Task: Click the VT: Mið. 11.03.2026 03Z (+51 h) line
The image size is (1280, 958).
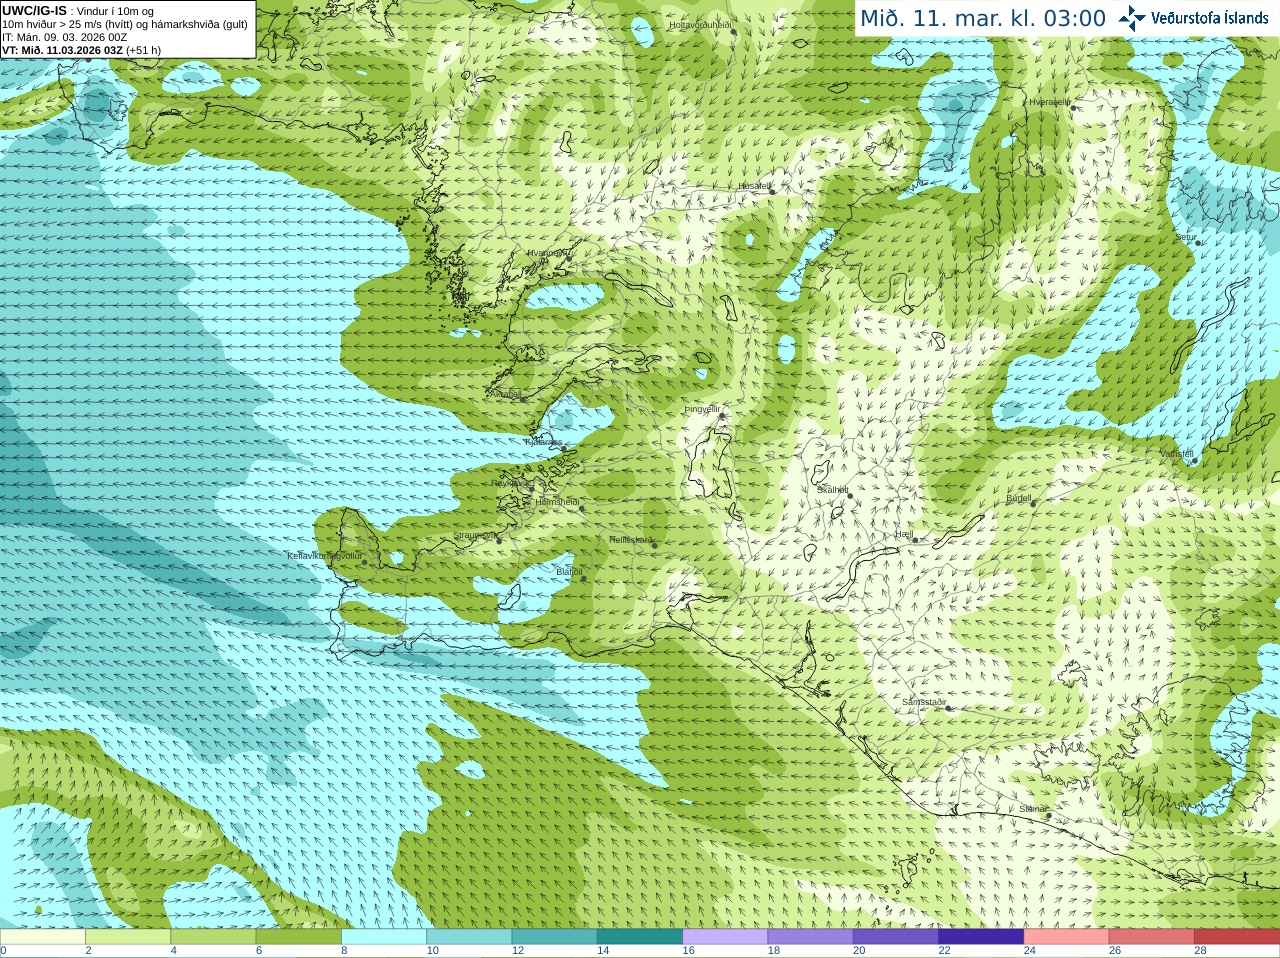Action: pyautogui.click(x=82, y=50)
